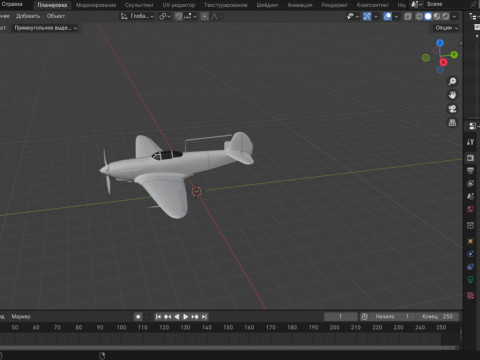
Task: Open the pivot point dropdown
Action: coord(165,16)
